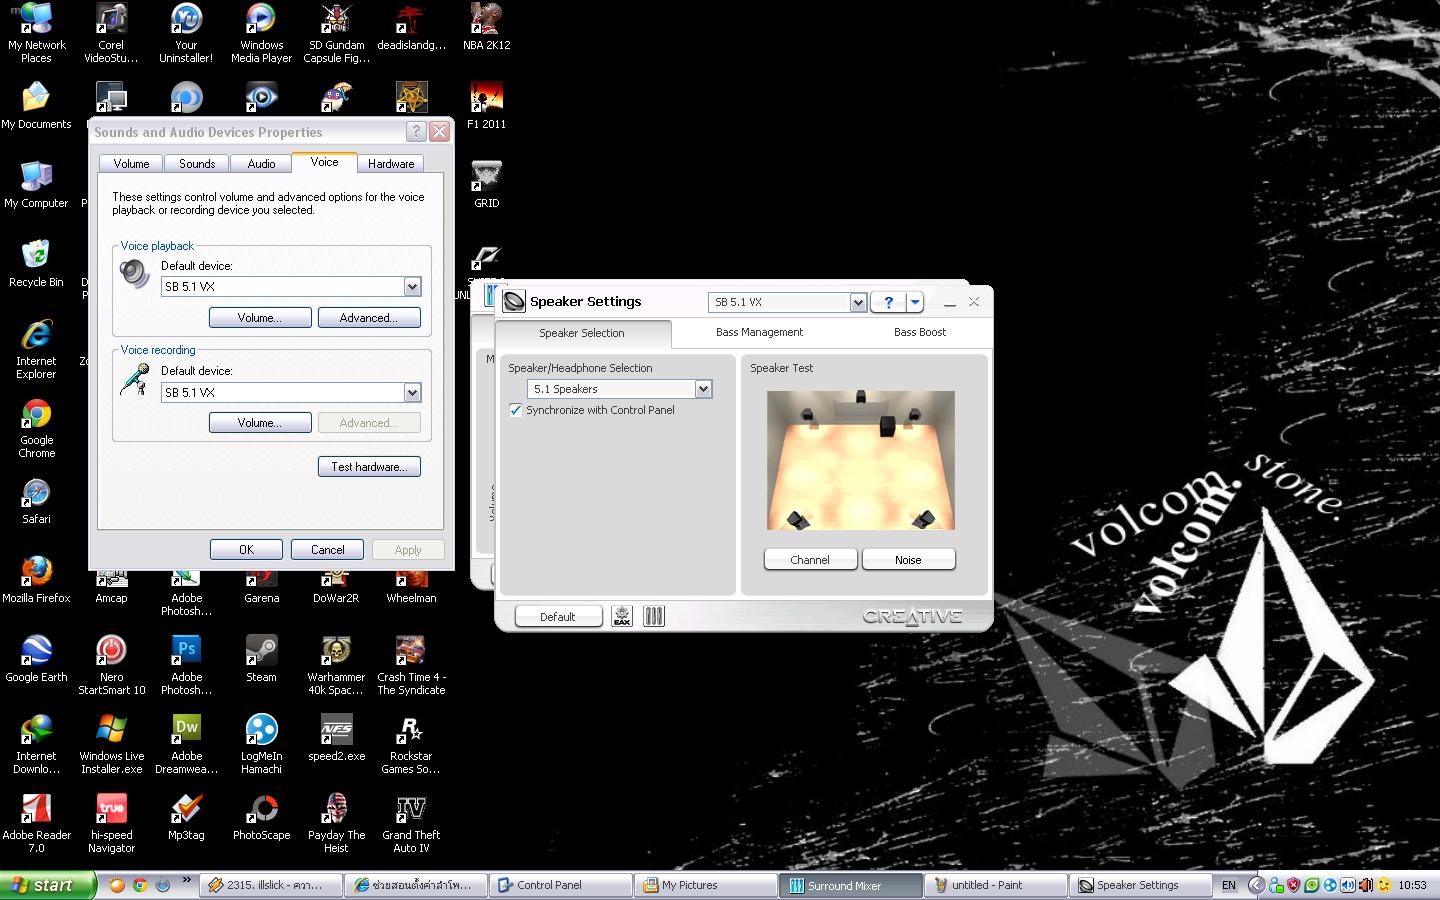Open Voice playback default device dropdown
The width and height of the screenshot is (1440, 900).
point(412,287)
